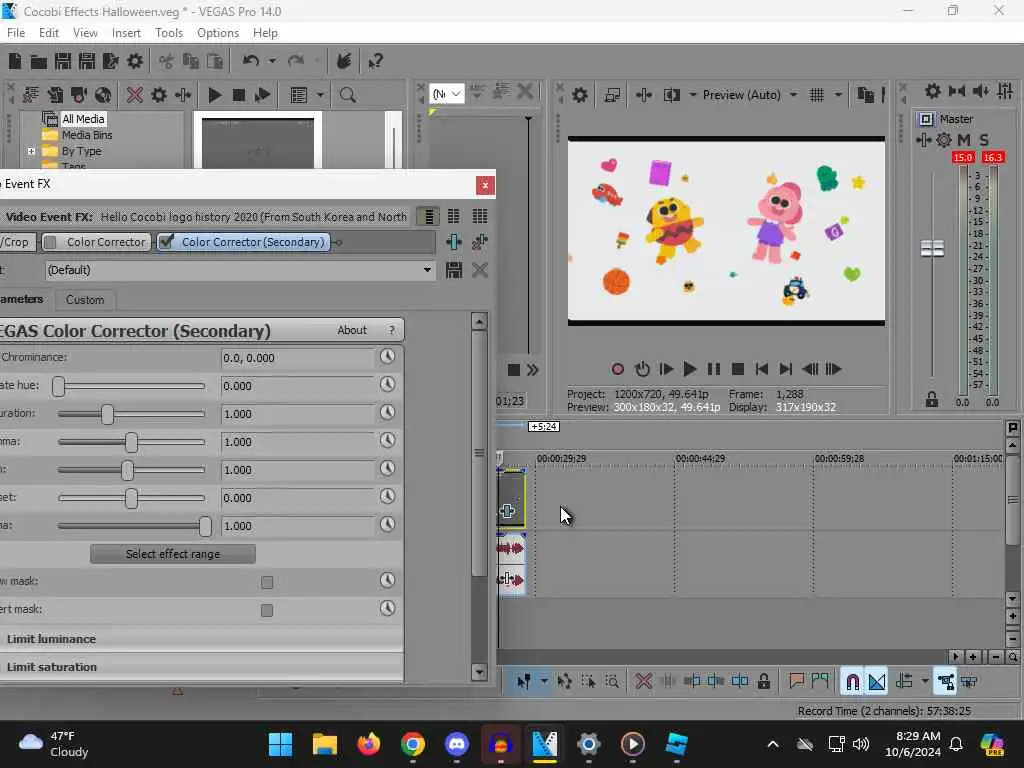Delete selected event with the red X in the timeline toolbar
The height and width of the screenshot is (768, 1024).
[x=643, y=682]
